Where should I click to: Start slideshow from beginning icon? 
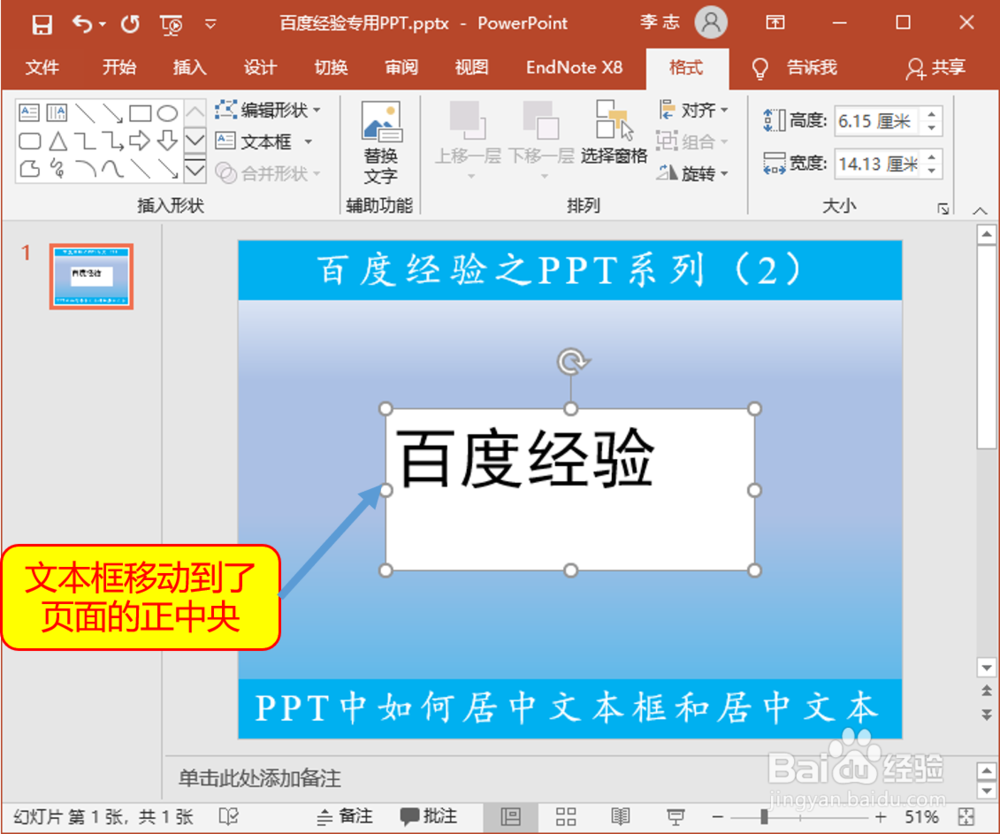pyautogui.click(x=172, y=25)
